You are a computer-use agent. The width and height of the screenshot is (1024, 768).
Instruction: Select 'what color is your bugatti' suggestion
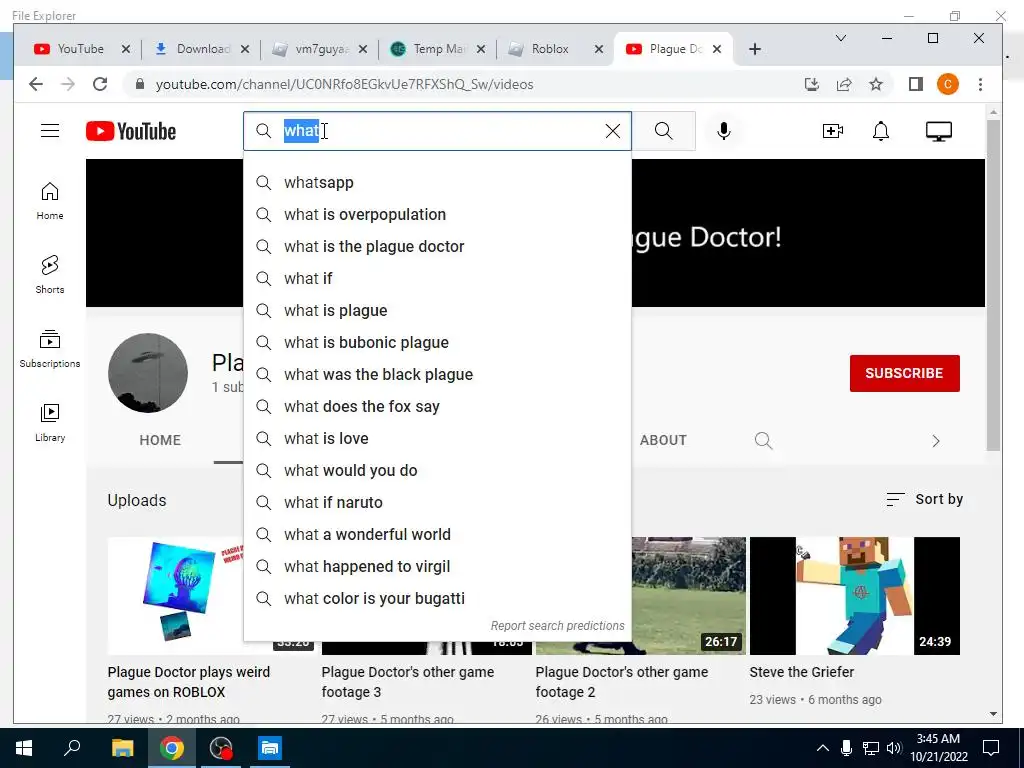pos(437,598)
